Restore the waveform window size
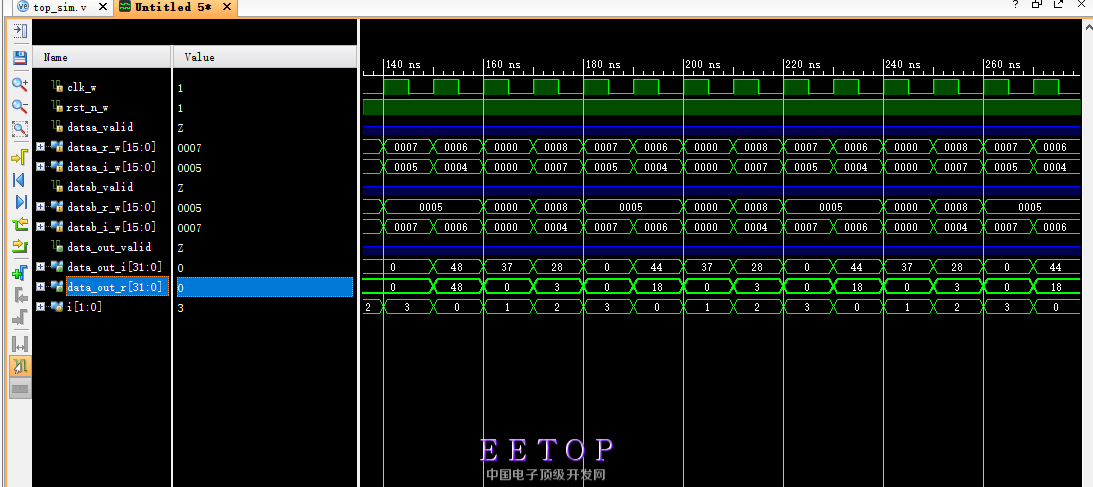This screenshot has width=1093, height=487. click(x=1037, y=5)
